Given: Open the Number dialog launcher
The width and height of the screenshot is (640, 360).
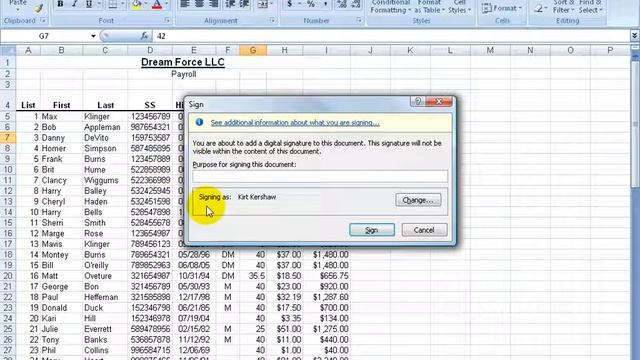Looking at the screenshot, I should (x=359, y=20).
